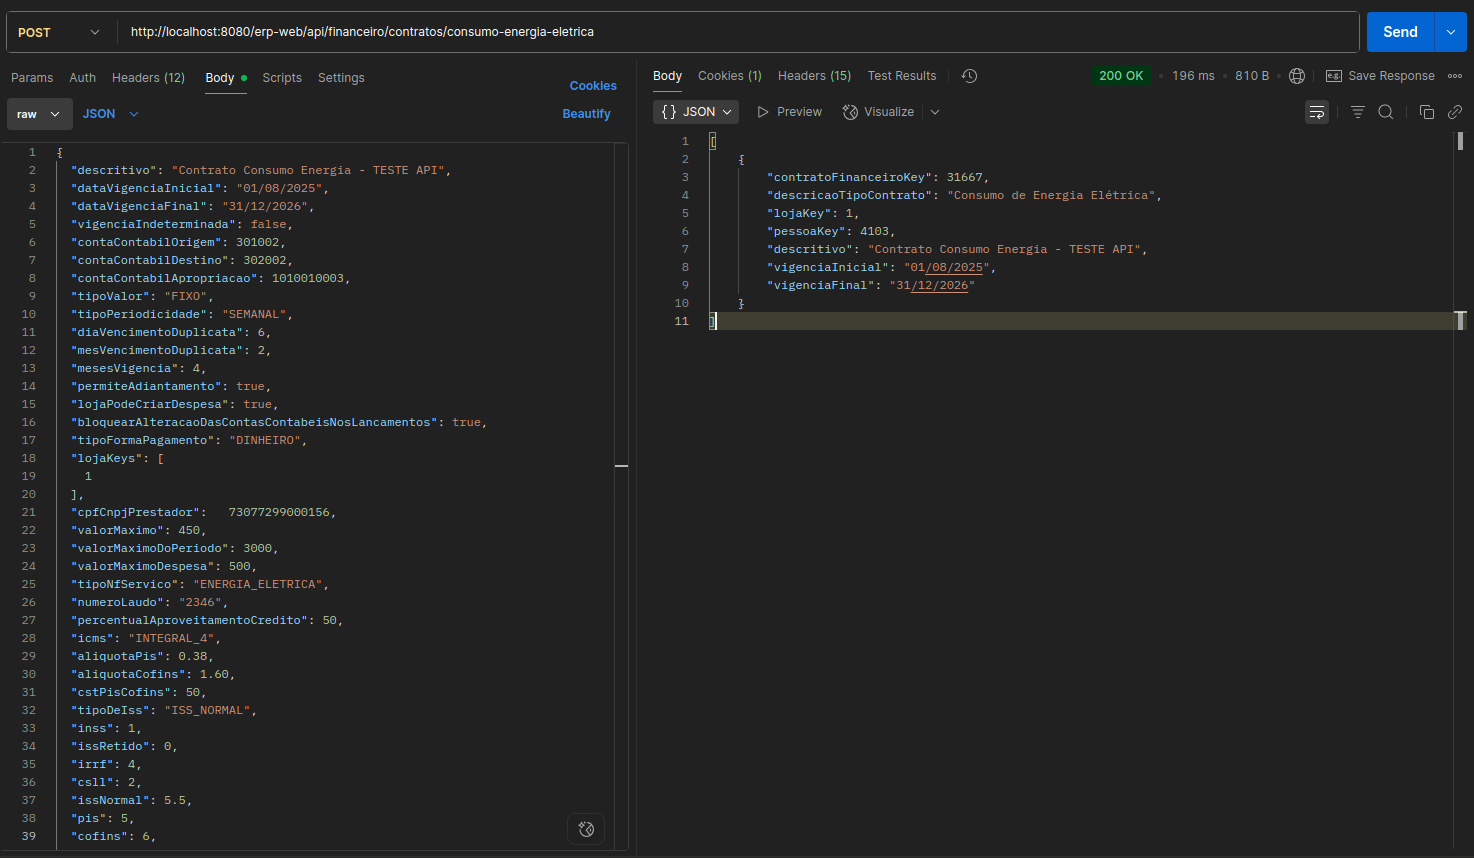
Task: Click the "tipoFormaPagamento" DINHEIRO line
Action: (x=189, y=440)
